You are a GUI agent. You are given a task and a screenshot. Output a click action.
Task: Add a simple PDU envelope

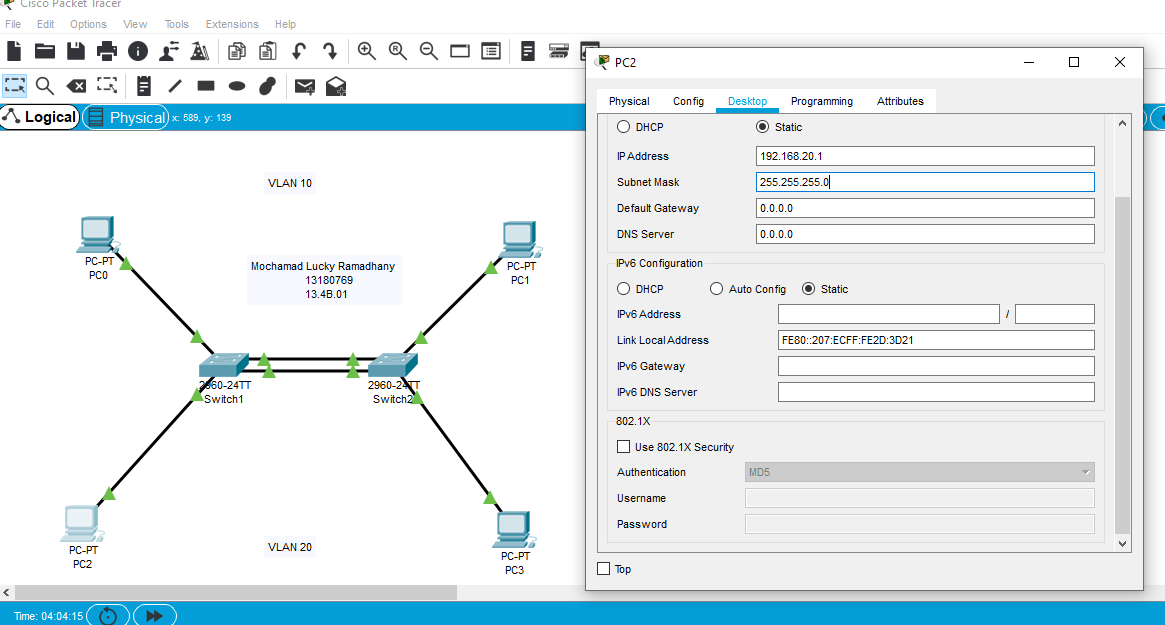(x=305, y=86)
